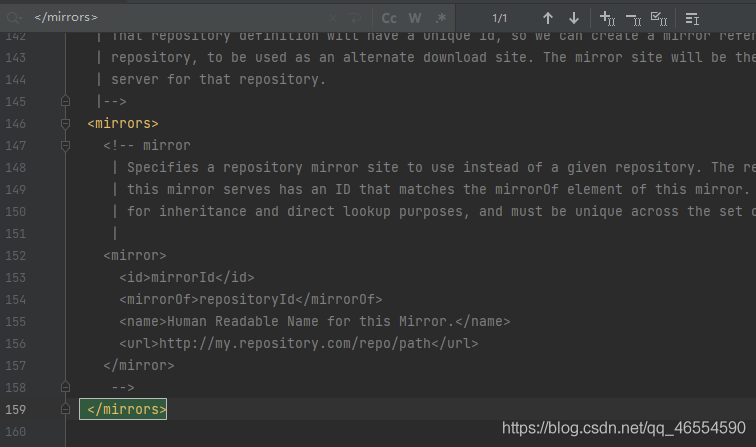Select all occurrences in the file
The height and width of the screenshot is (447, 756).
click(659, 18)
